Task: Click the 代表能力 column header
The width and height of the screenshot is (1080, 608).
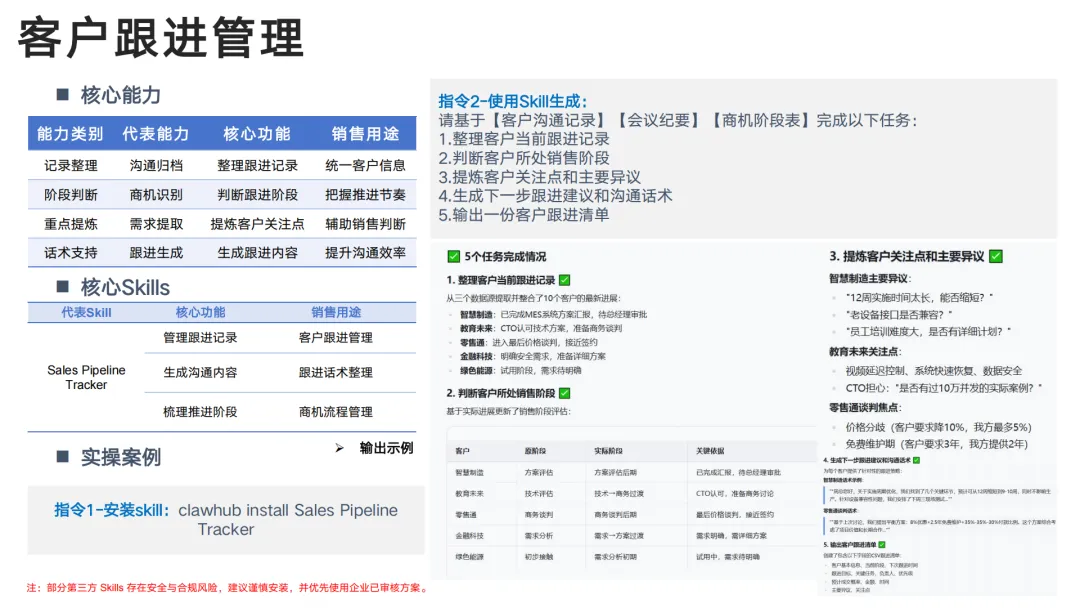Action: (x=156, y=134)
